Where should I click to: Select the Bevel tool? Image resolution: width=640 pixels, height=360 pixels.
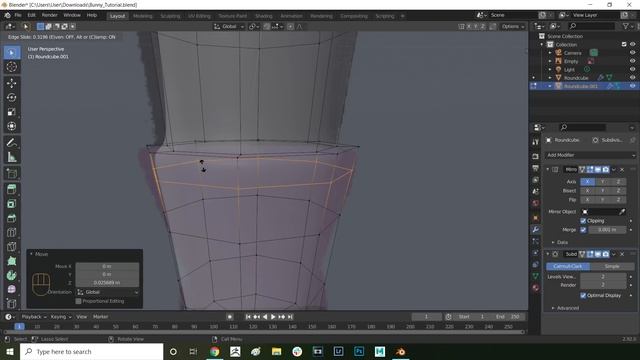11,218
